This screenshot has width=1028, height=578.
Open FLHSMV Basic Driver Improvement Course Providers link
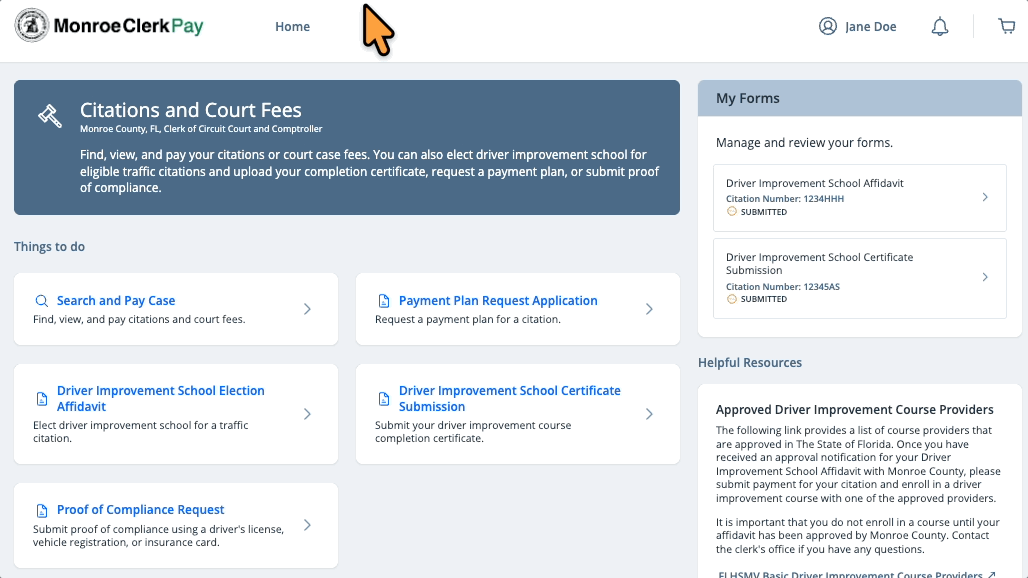850,574
